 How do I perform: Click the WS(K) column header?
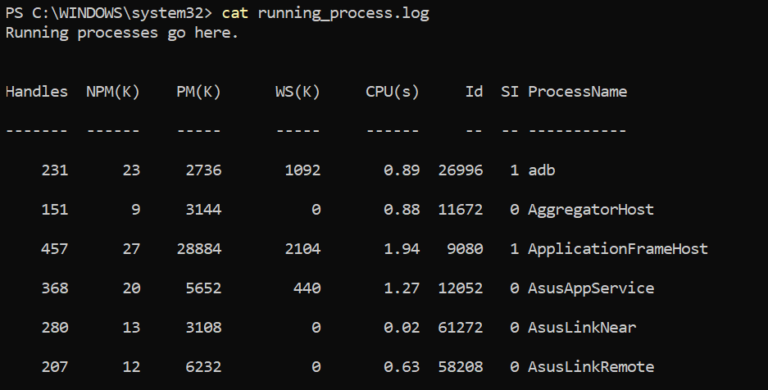[x=298, y=92]
